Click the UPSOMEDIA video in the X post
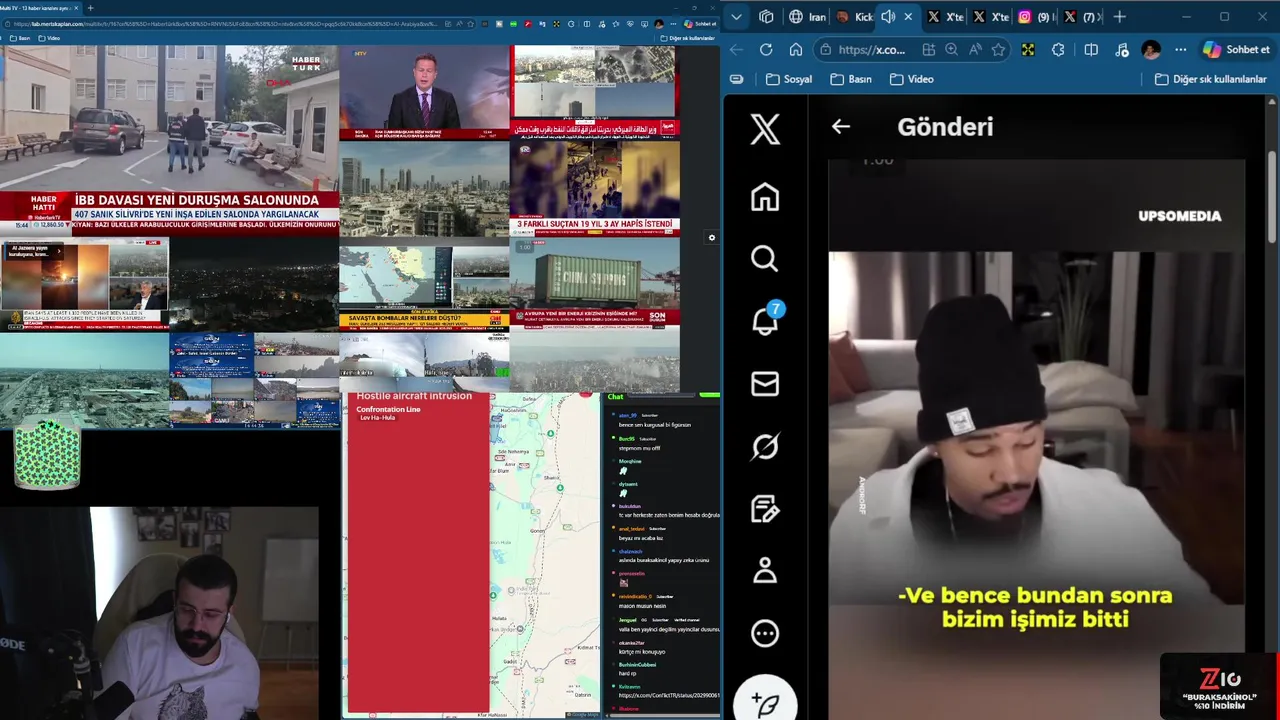Image resolution: width=1280 pixels, height=720 pixels. pyautogui.click(x=1036, y=440)
